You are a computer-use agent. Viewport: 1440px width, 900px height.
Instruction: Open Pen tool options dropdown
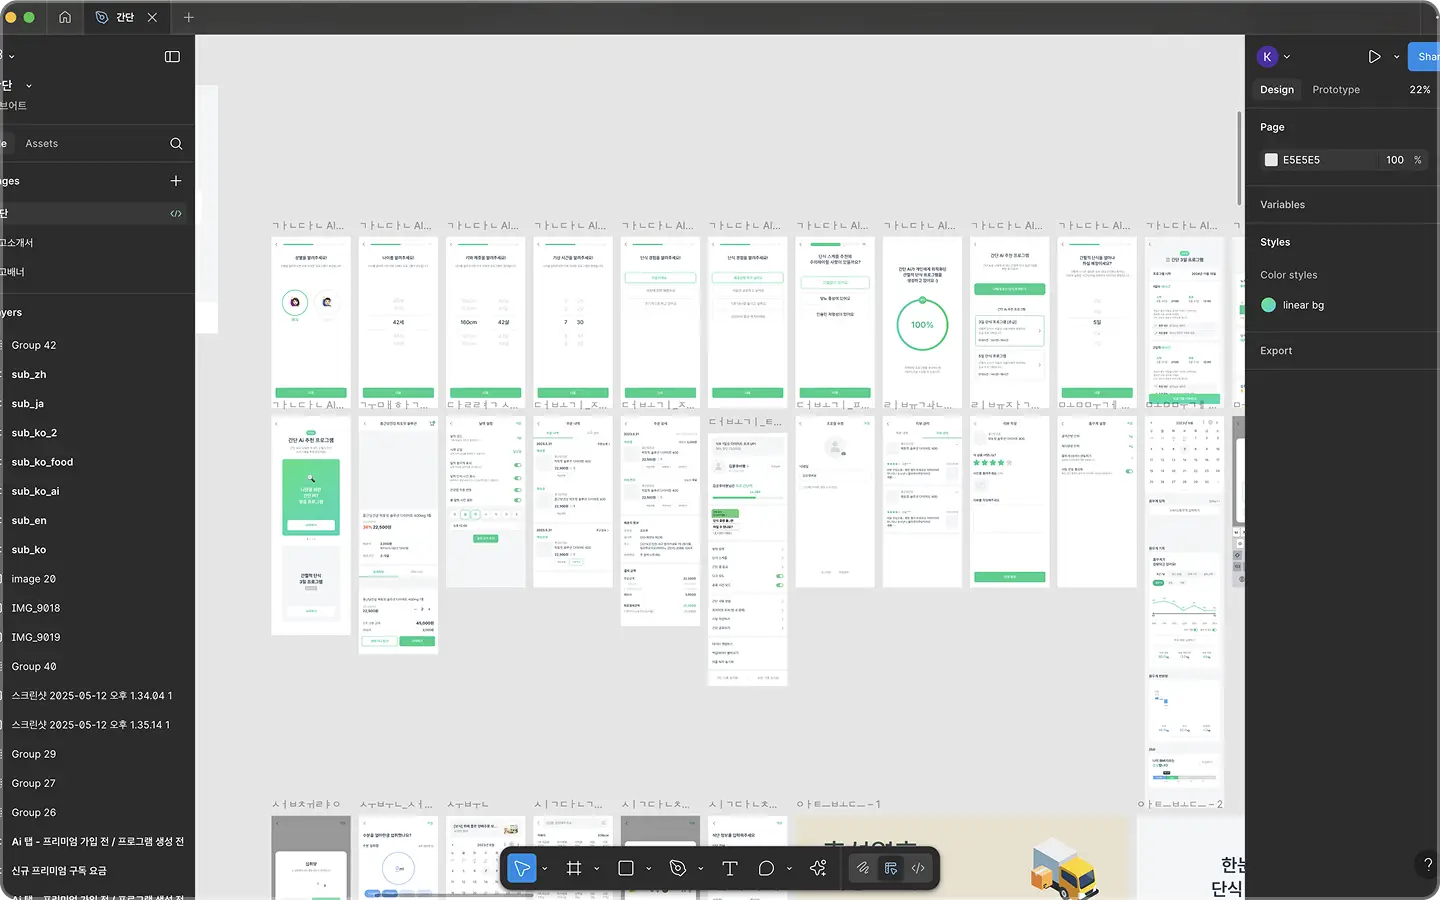(701, 869)
